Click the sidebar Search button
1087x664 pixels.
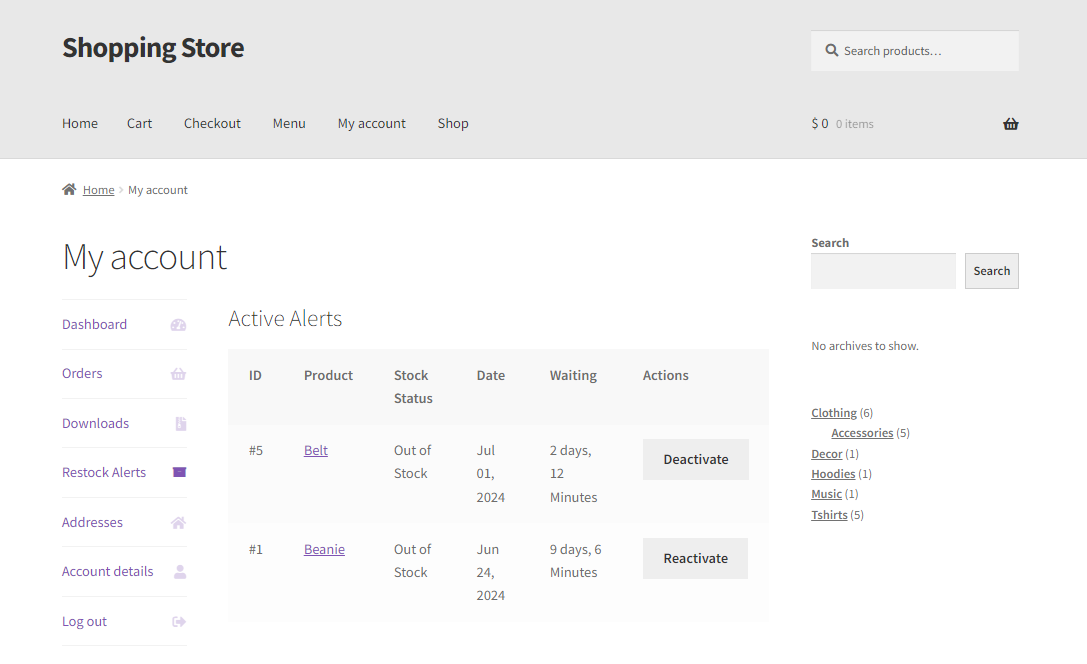pos(991,271)
